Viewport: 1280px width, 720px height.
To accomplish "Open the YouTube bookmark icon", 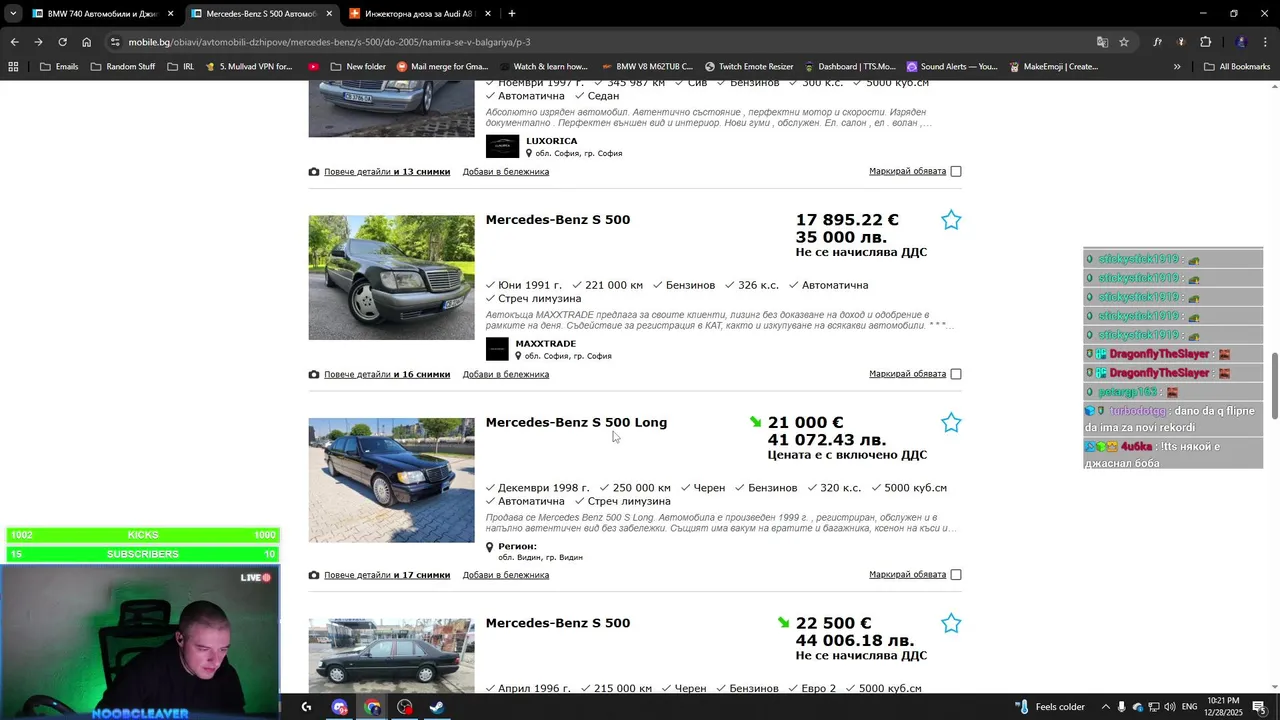I will click(314, 67).
